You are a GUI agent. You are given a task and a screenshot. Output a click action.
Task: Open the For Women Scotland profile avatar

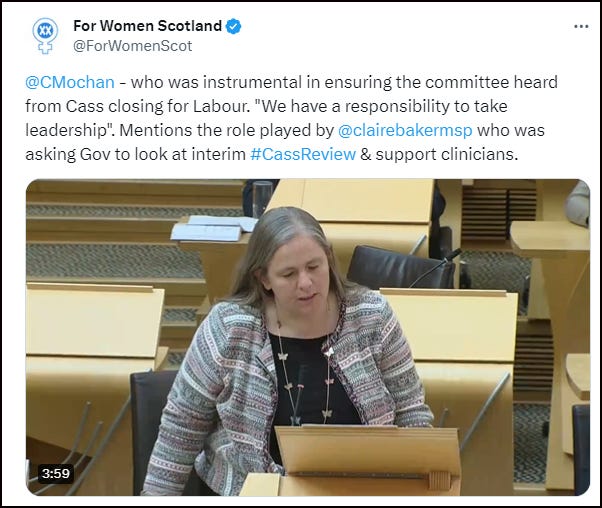45,36
